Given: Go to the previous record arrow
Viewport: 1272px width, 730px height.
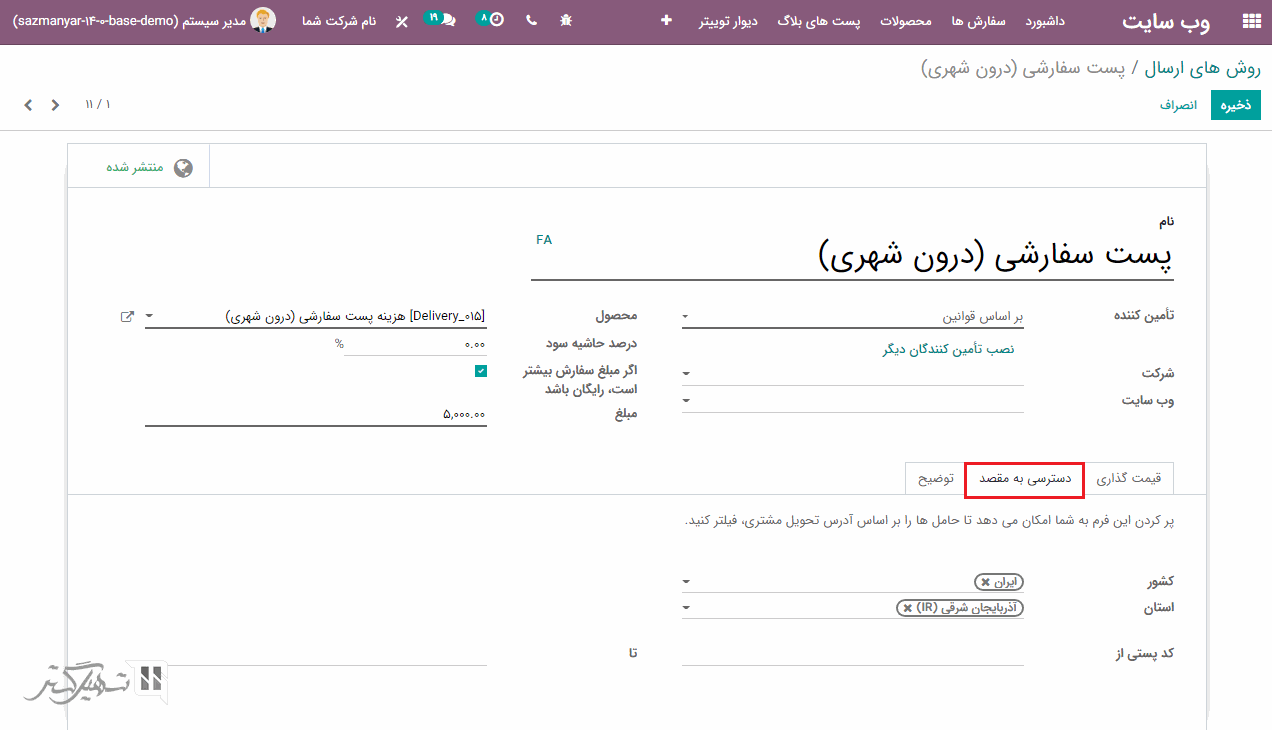Looking at the screenshot, I should click(56, 105).
